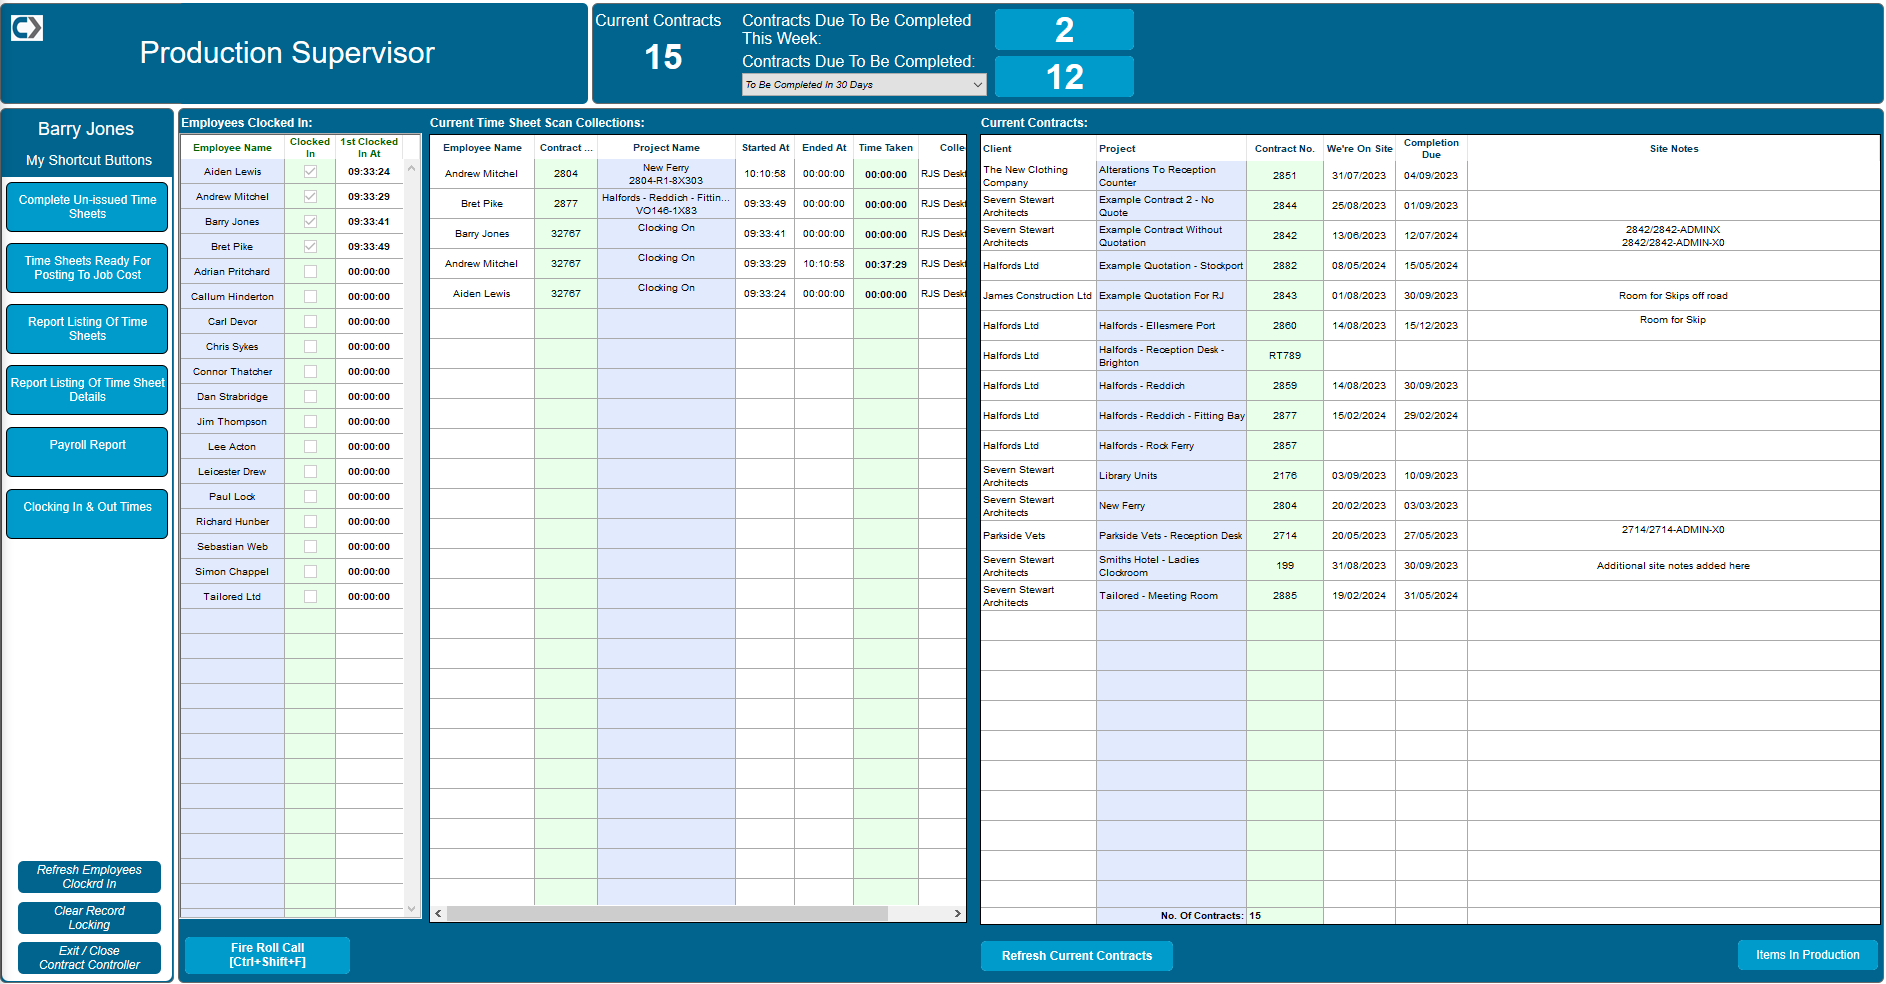The height and width of the screenshot is (984, 1886).
Task: Click Refresh Employees Clockd In button
Action: 89,877
